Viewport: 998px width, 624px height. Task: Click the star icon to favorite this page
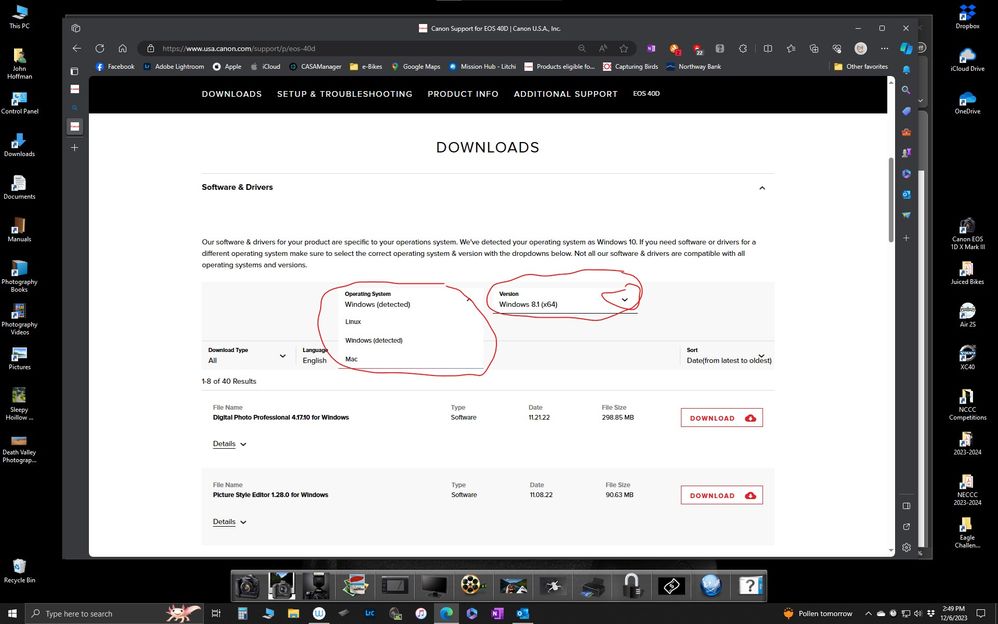click(624, 48)
